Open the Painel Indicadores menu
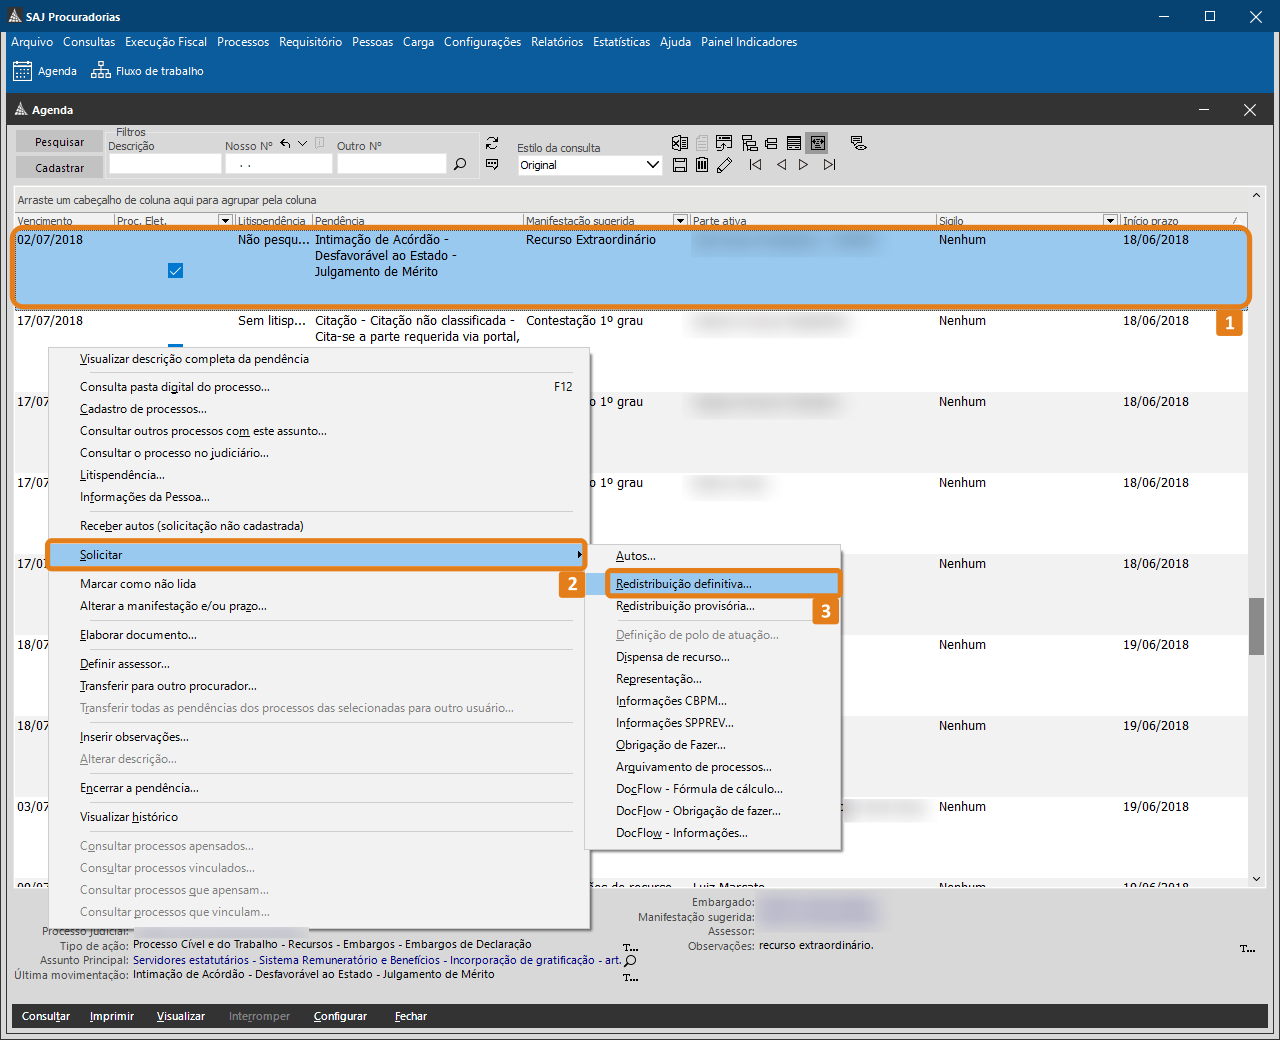 pos(749,42)
